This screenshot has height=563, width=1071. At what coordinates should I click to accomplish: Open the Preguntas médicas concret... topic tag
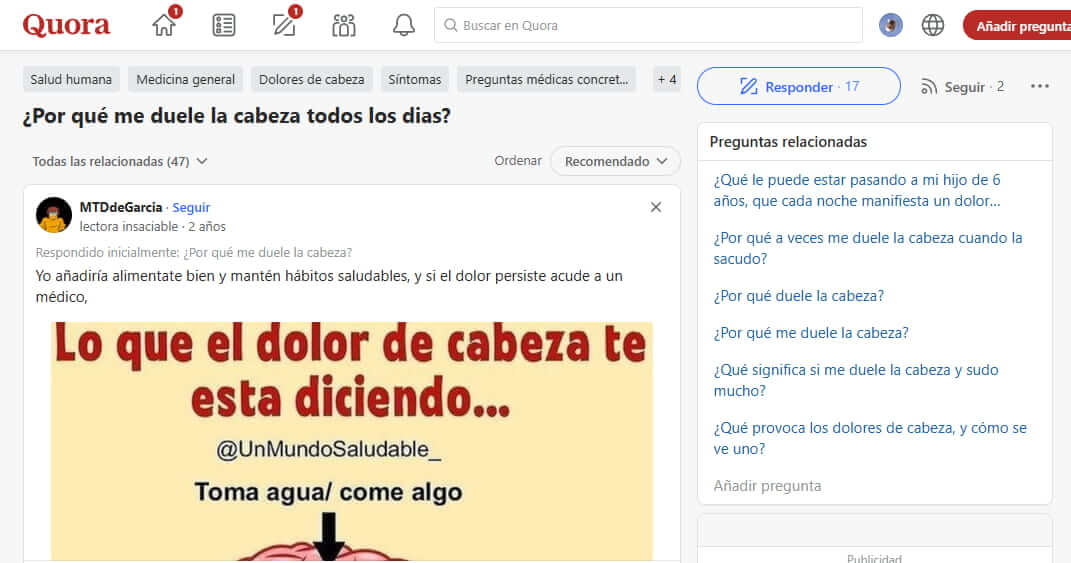click(546, 79)
